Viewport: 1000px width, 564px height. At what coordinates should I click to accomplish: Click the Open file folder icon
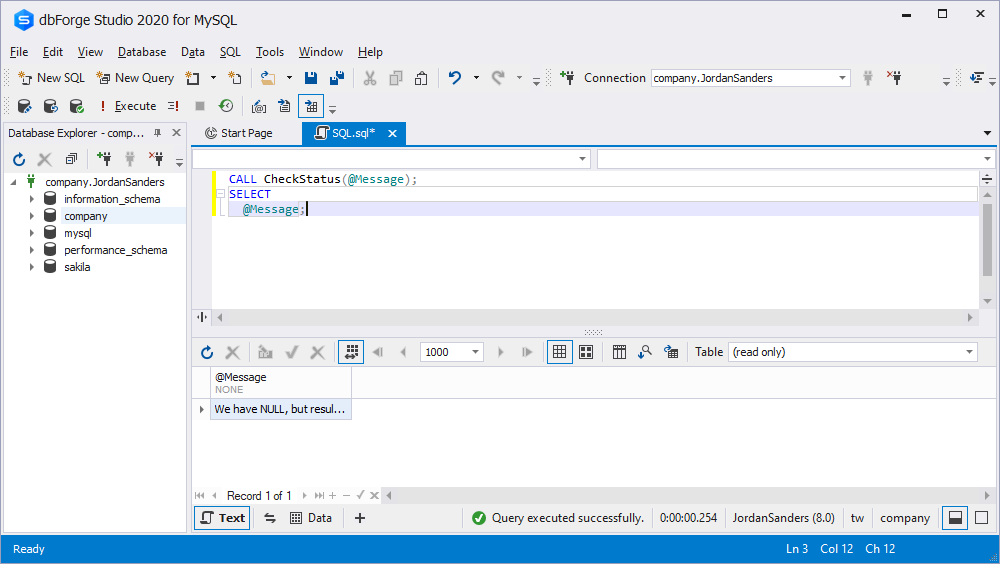point(268,78)
